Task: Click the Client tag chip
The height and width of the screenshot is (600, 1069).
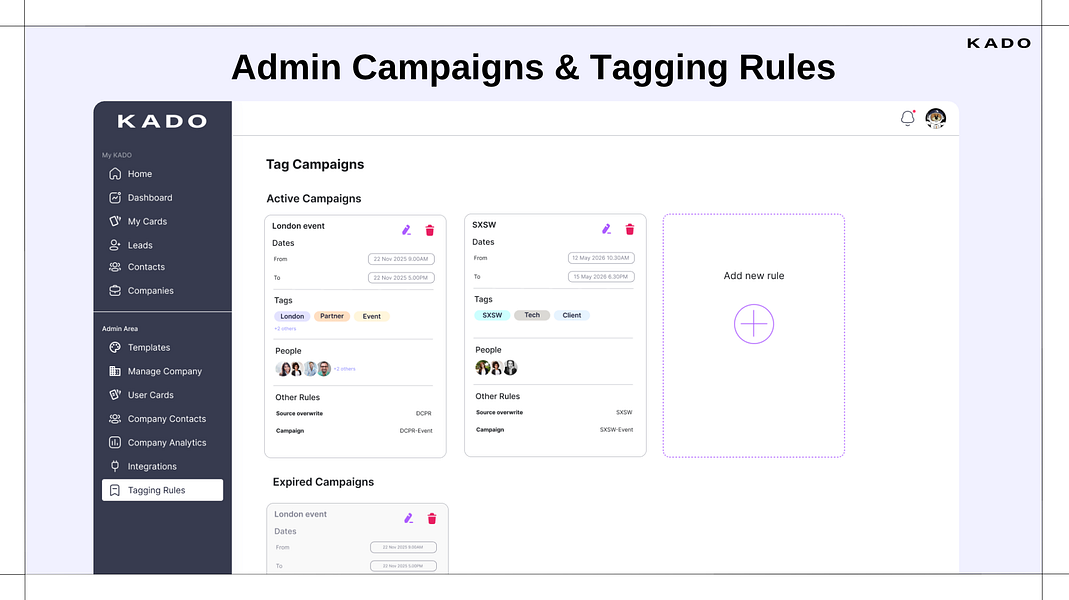Action: [x=572, y=315]
